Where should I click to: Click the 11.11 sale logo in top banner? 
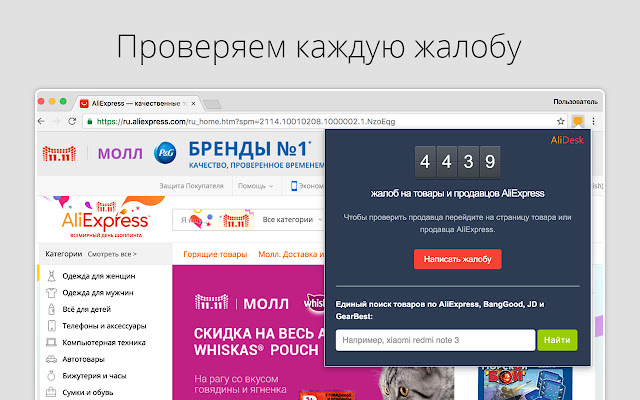(x=60, y=153)
